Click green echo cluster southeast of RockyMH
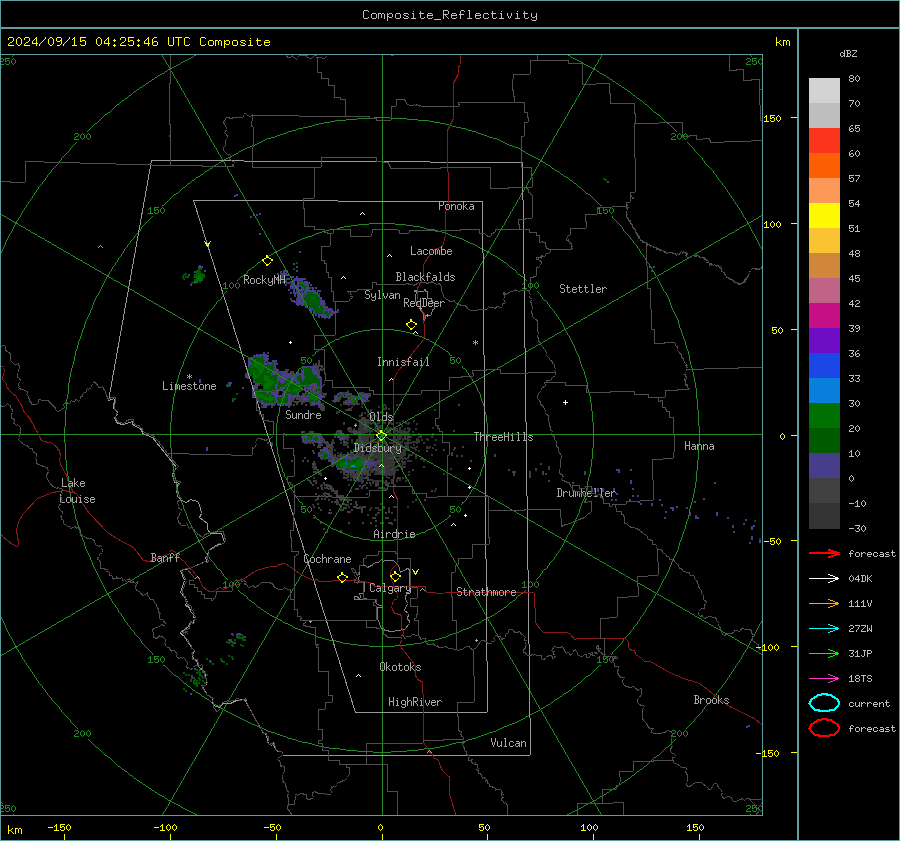Image resolution: width=900 pixels, height=841 pixels. [x=312, y=299]
